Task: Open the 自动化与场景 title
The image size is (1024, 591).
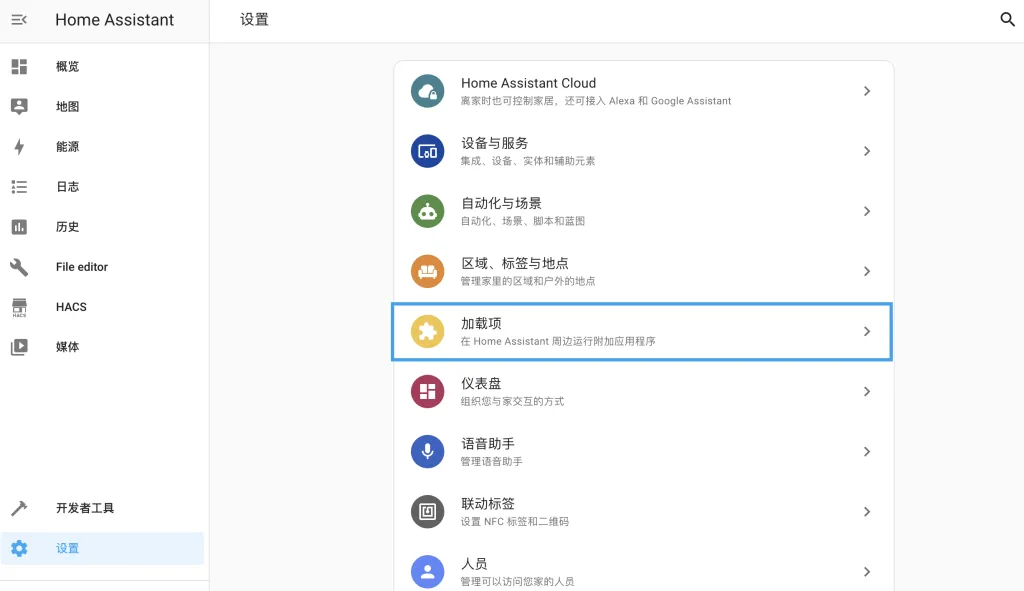Action: tap(502, 204)
